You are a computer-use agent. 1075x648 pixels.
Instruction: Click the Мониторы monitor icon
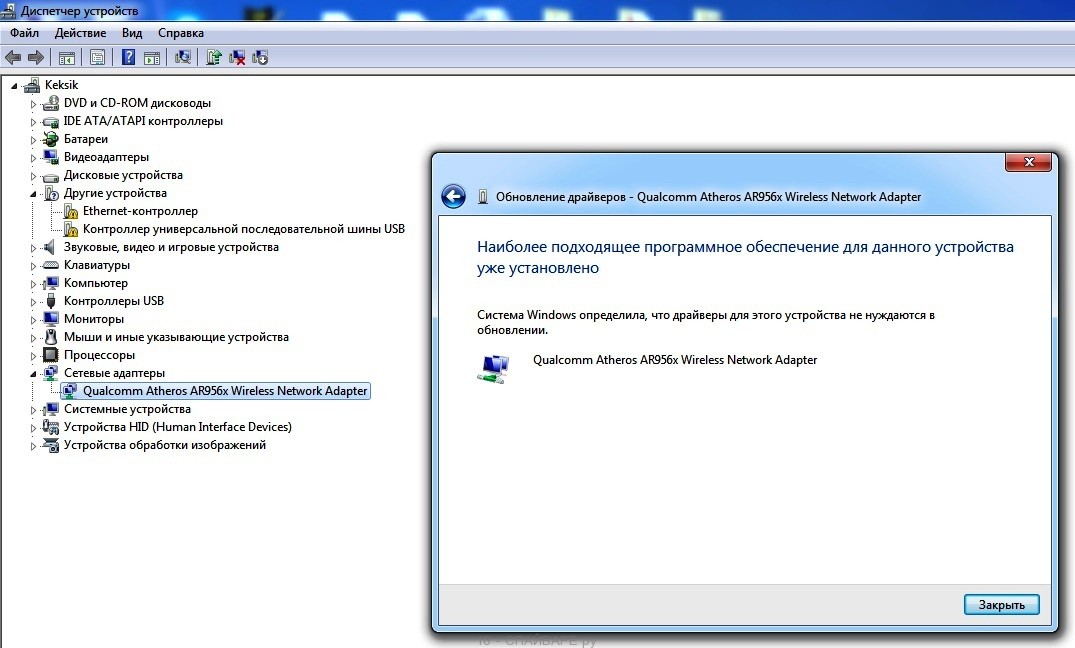51,319
